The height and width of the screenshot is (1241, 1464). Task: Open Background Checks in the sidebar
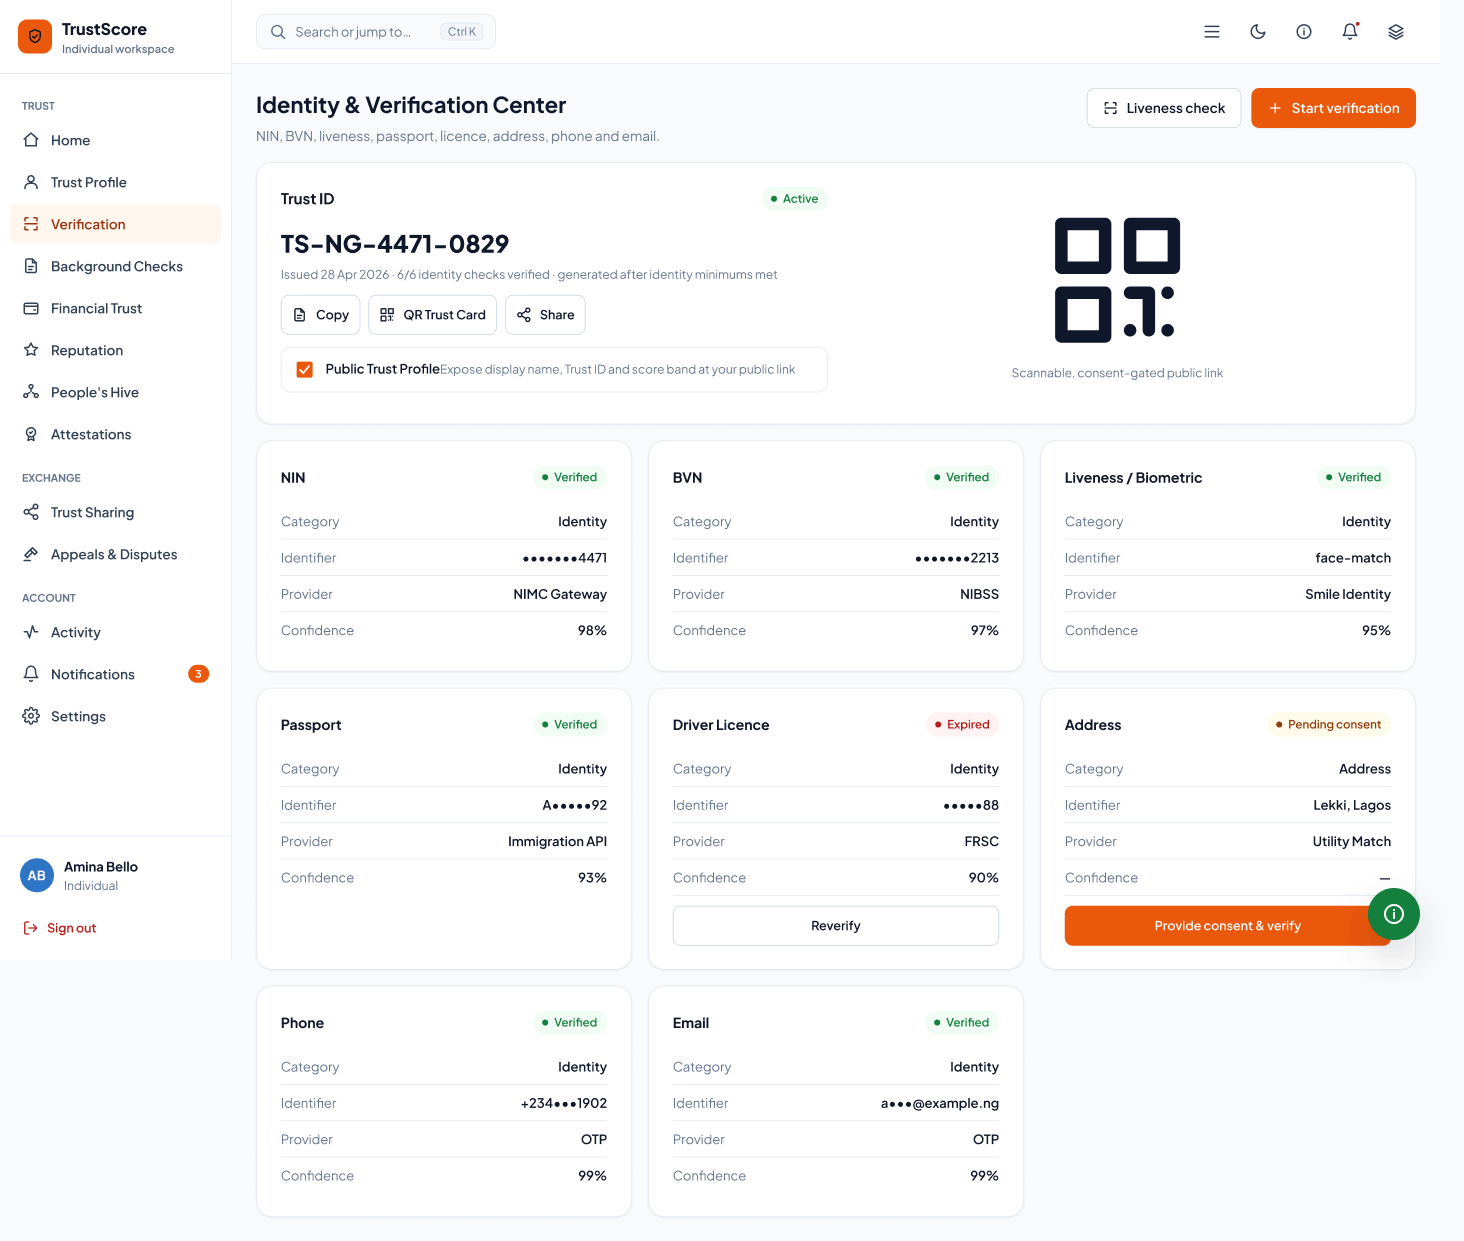pos(116,266)
